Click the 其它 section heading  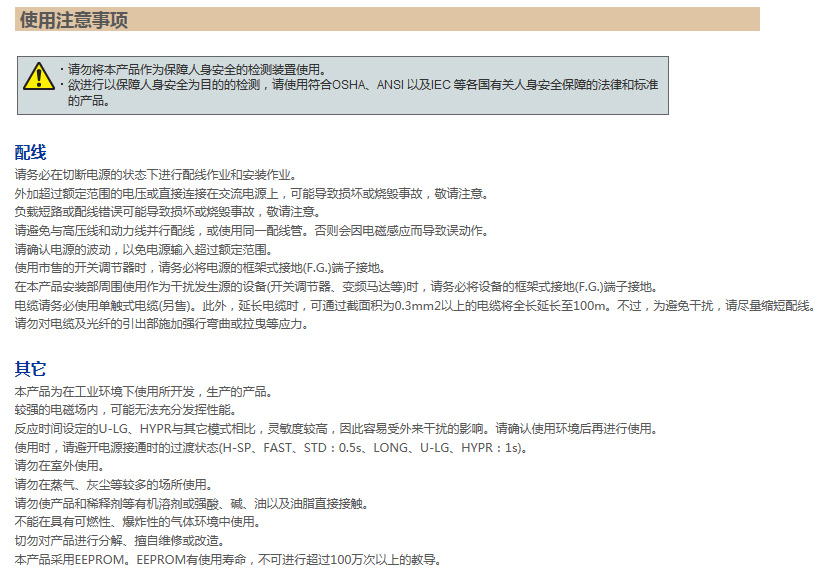30,369
